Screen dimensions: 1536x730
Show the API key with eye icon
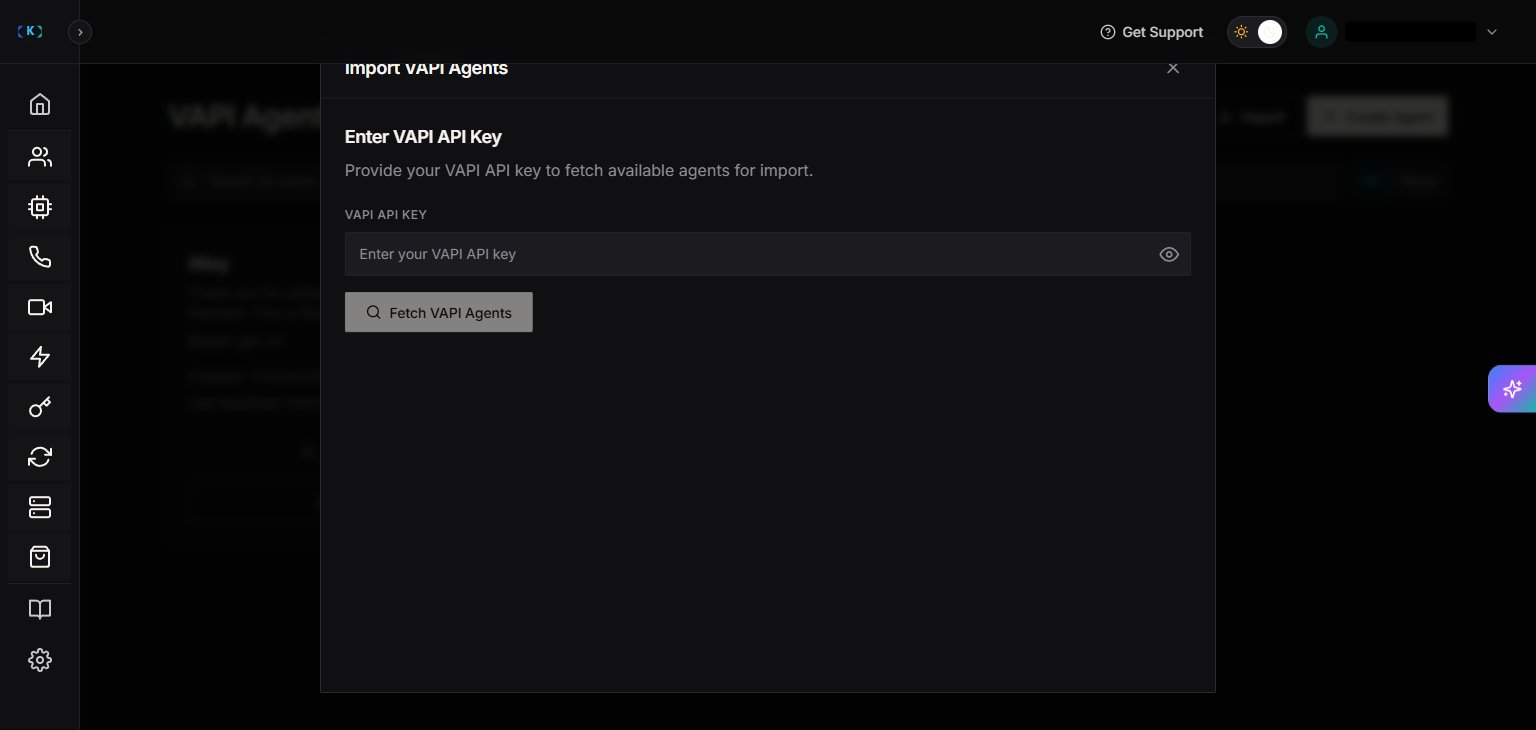pos(1169,254)
